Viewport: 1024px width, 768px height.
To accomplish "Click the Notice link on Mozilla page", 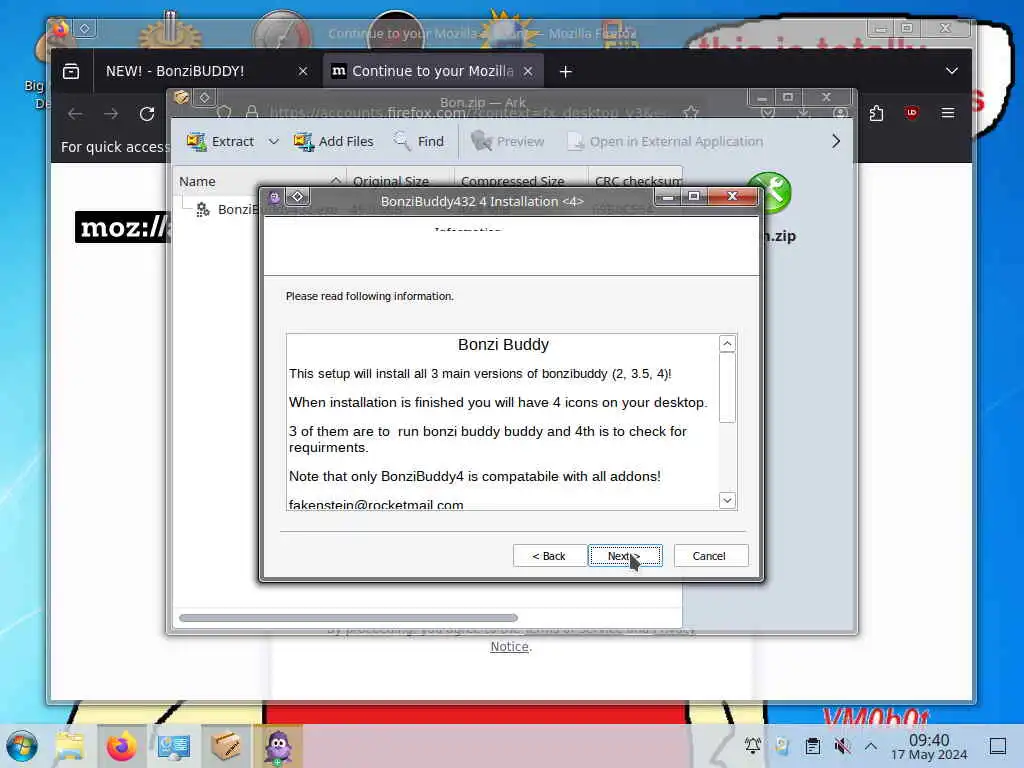I will (509, 647).
